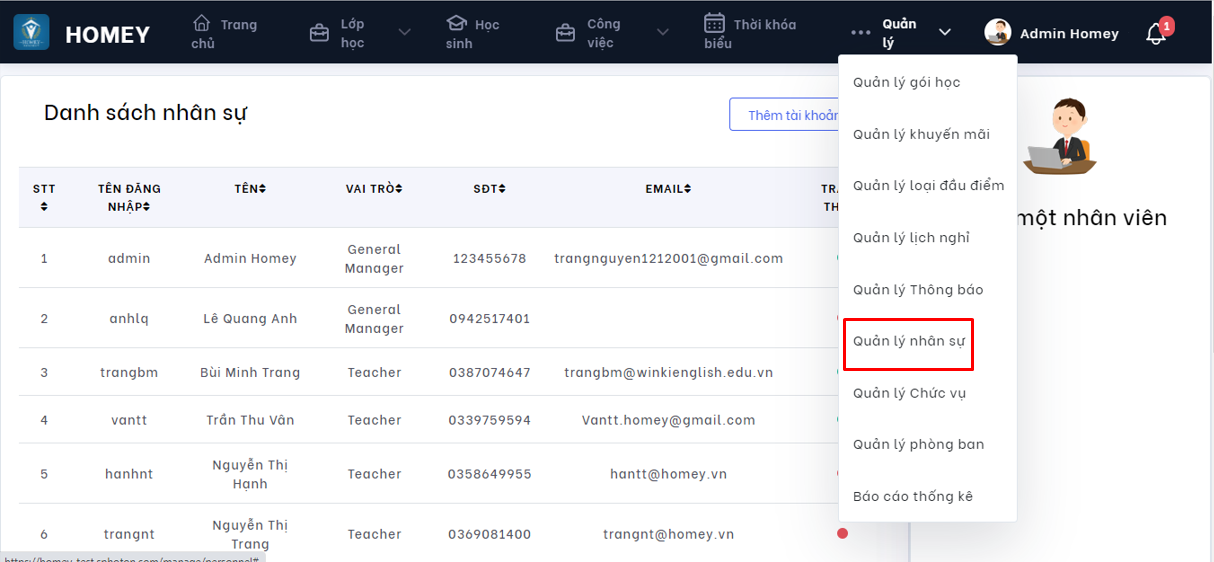Click the HOMEY logo icon
Viewport: 1214px width, 562px height.
[31, 32]
